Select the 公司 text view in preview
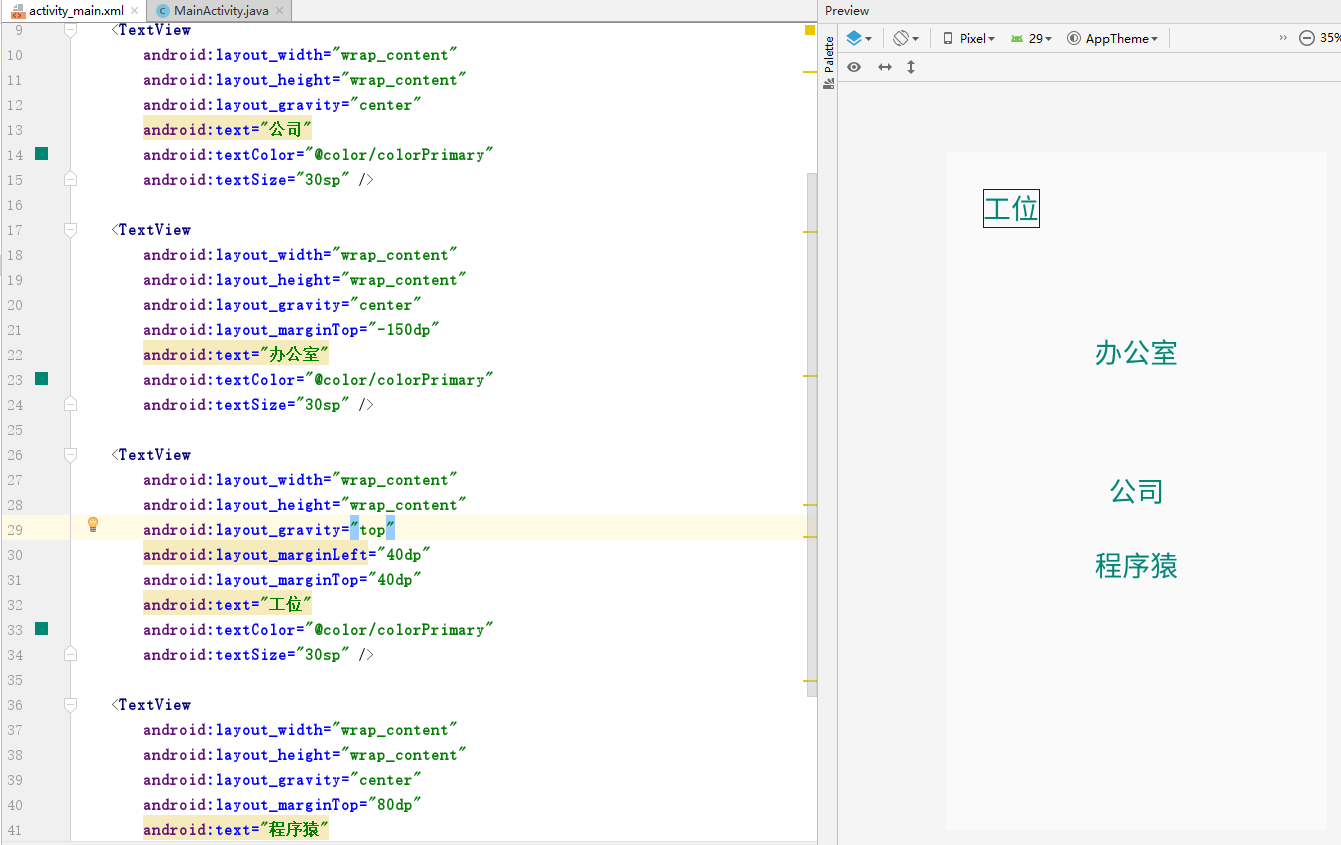1341x845 pixels. (x=1136, y=491)
